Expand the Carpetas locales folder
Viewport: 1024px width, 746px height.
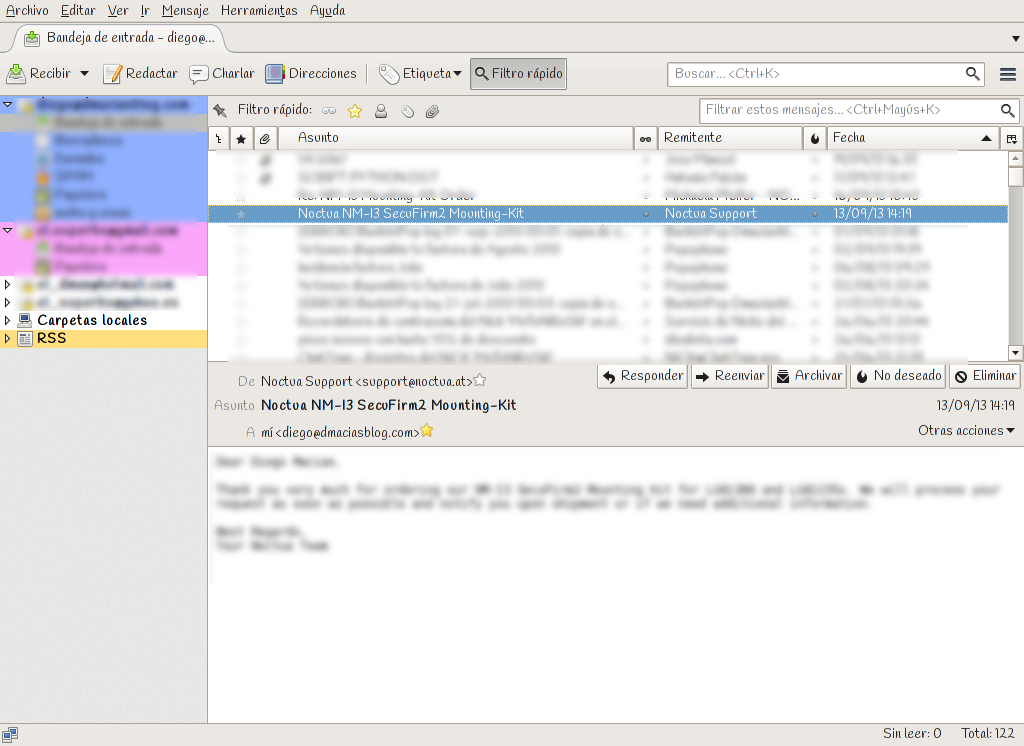pos(7,320)
